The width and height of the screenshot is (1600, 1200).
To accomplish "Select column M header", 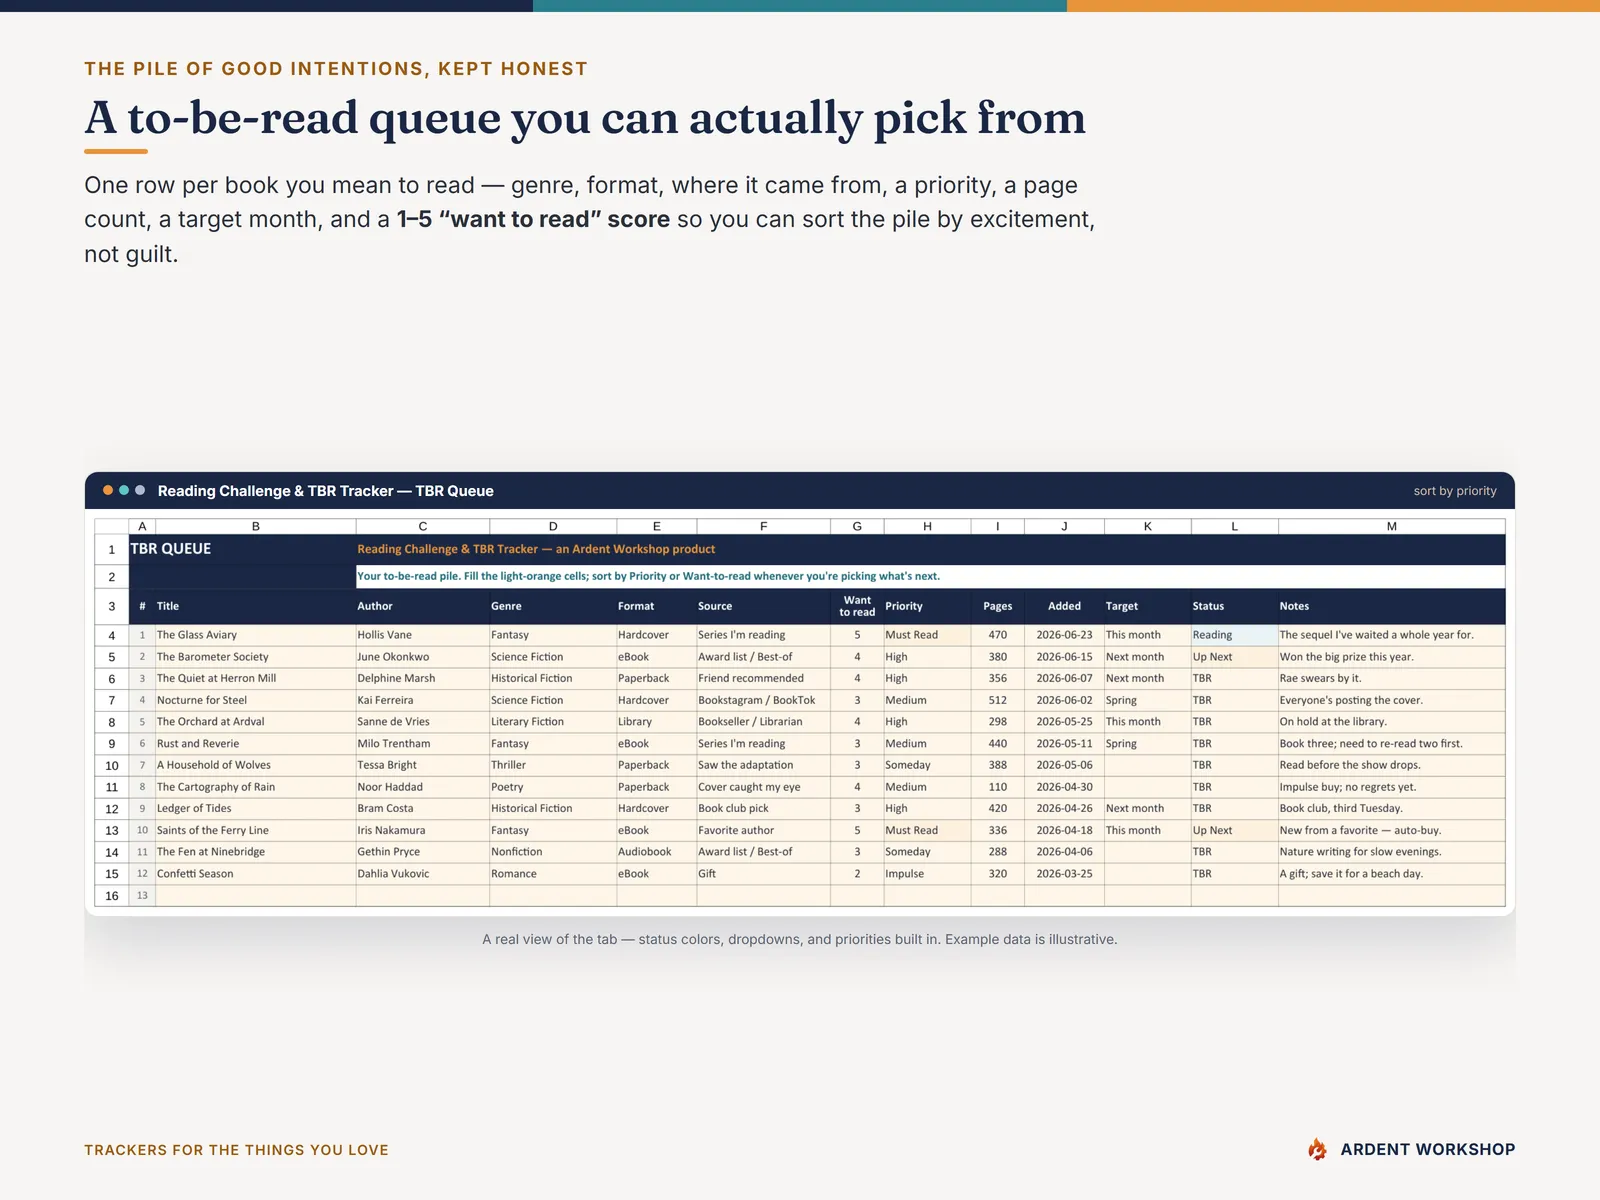I will 1392,526.
